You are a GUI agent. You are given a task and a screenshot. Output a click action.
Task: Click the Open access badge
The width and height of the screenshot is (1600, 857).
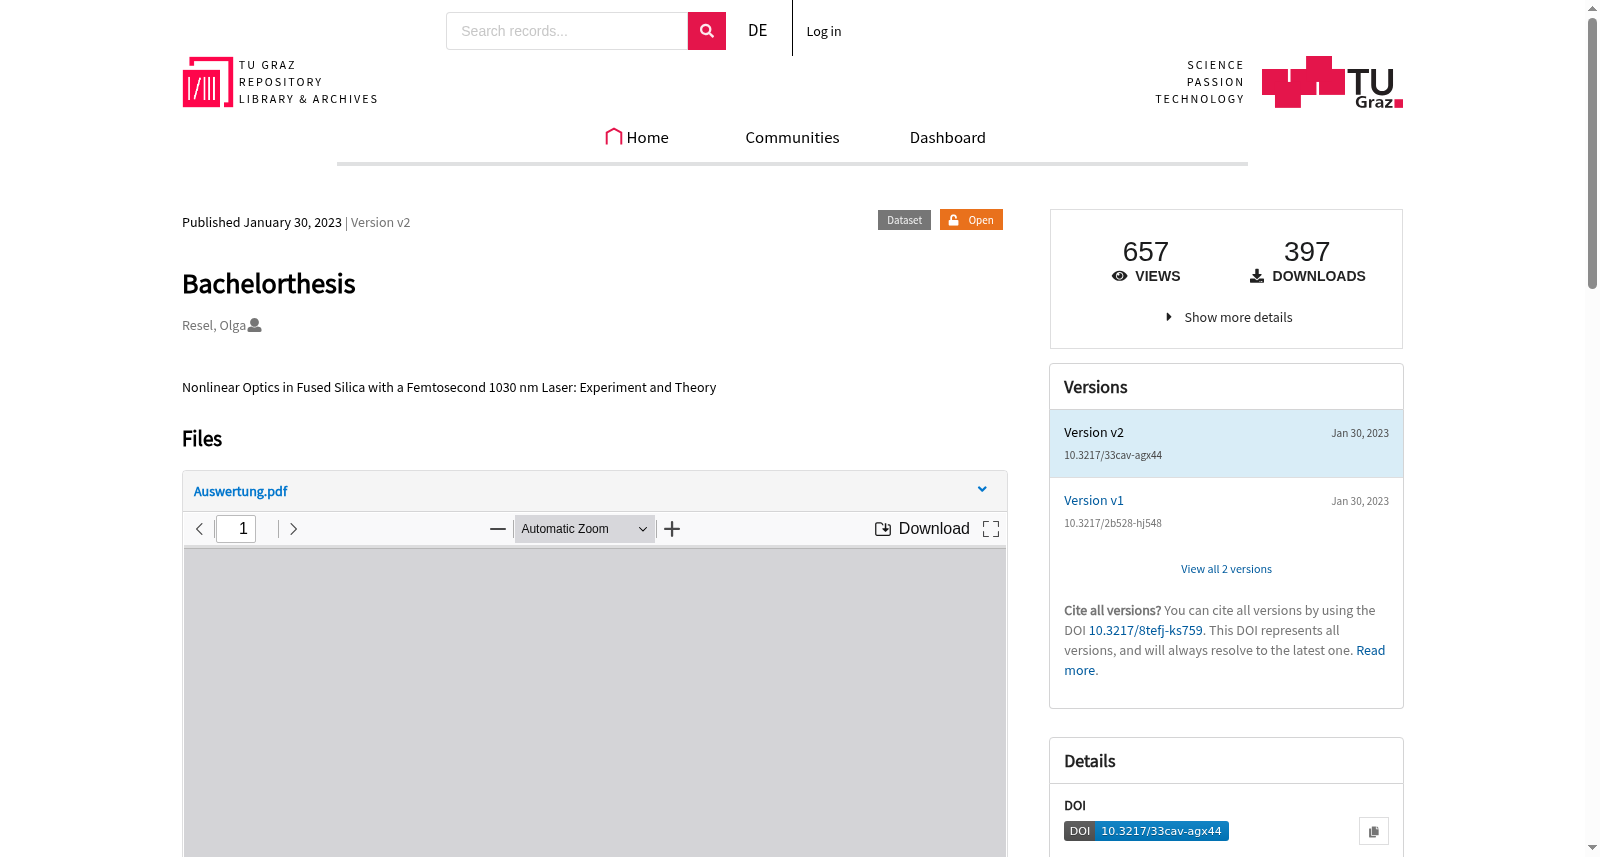click(971, 220)
